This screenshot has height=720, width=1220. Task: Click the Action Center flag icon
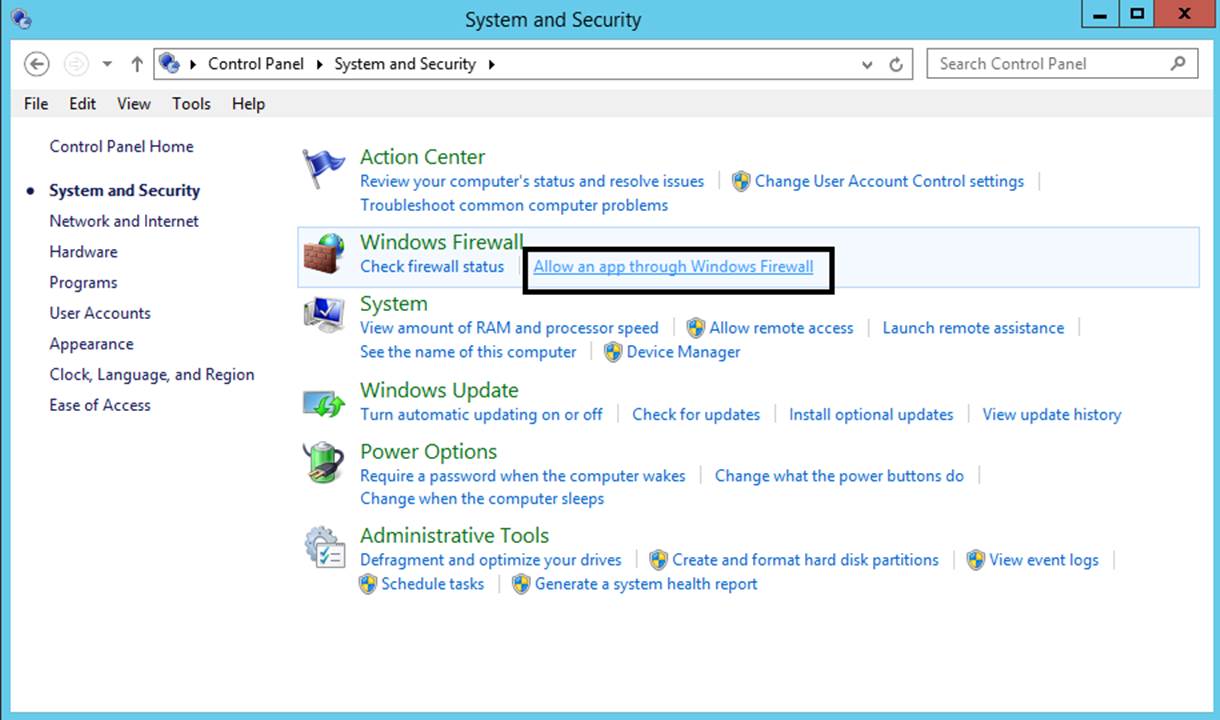pyautogui.click(x=323, y=168)
